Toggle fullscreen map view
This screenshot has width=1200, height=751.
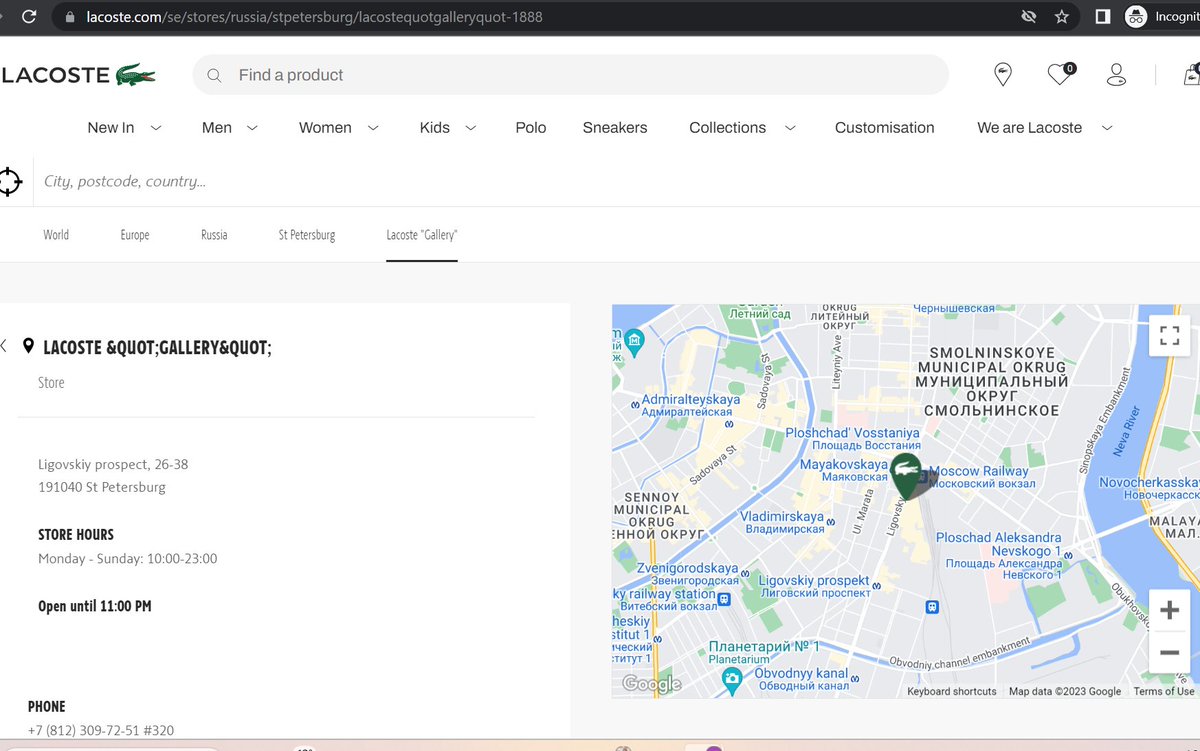[1169, 335]
